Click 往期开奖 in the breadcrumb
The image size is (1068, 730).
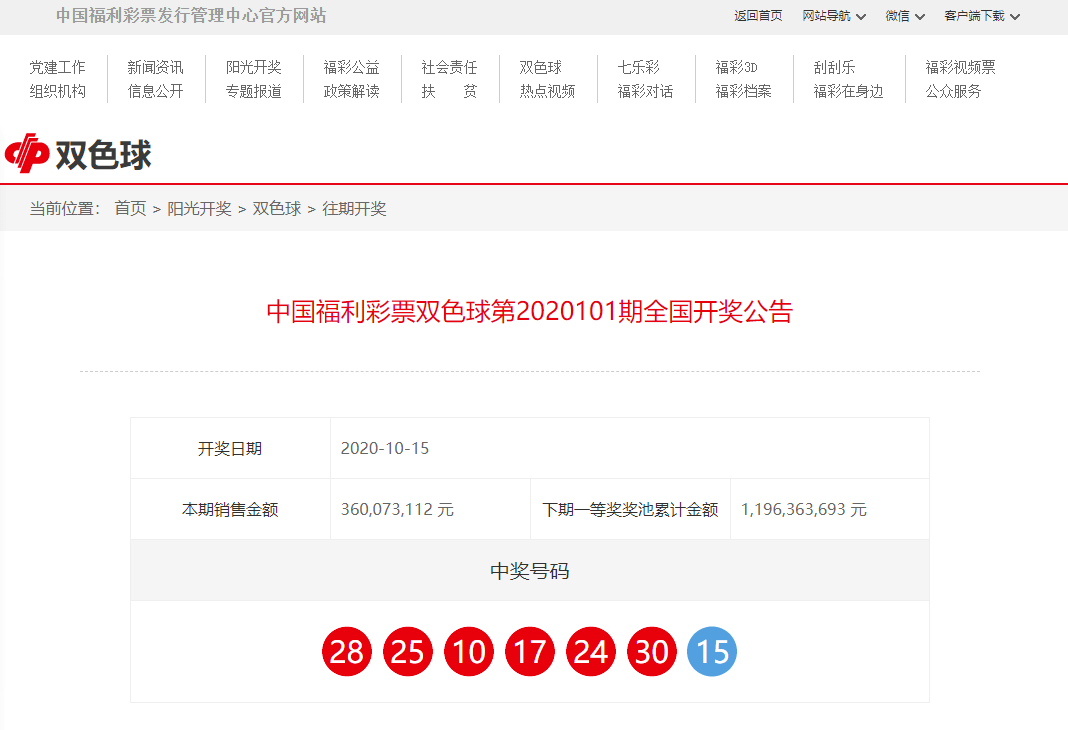click(x=354, y=208)
